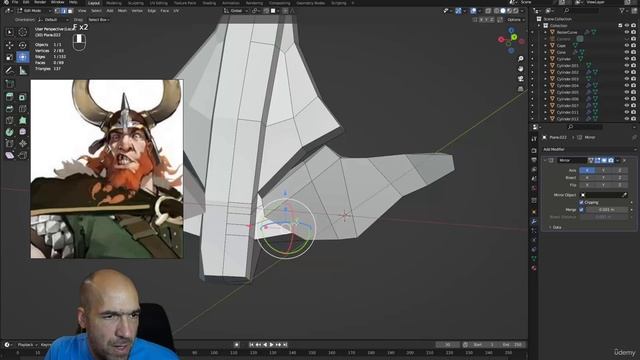The height and width of the screenshot is (360, 640).
Task: Select the Spin tool
Action: 10,132
